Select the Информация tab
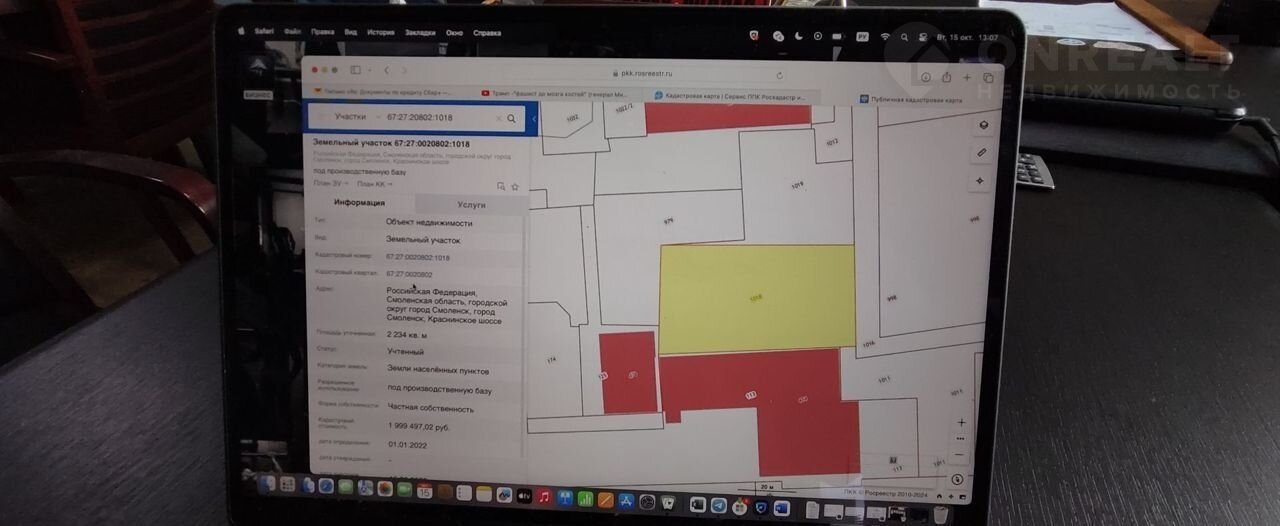This screenshot has width=1280, height=526. pyautogui.click(x=359, y=203)
